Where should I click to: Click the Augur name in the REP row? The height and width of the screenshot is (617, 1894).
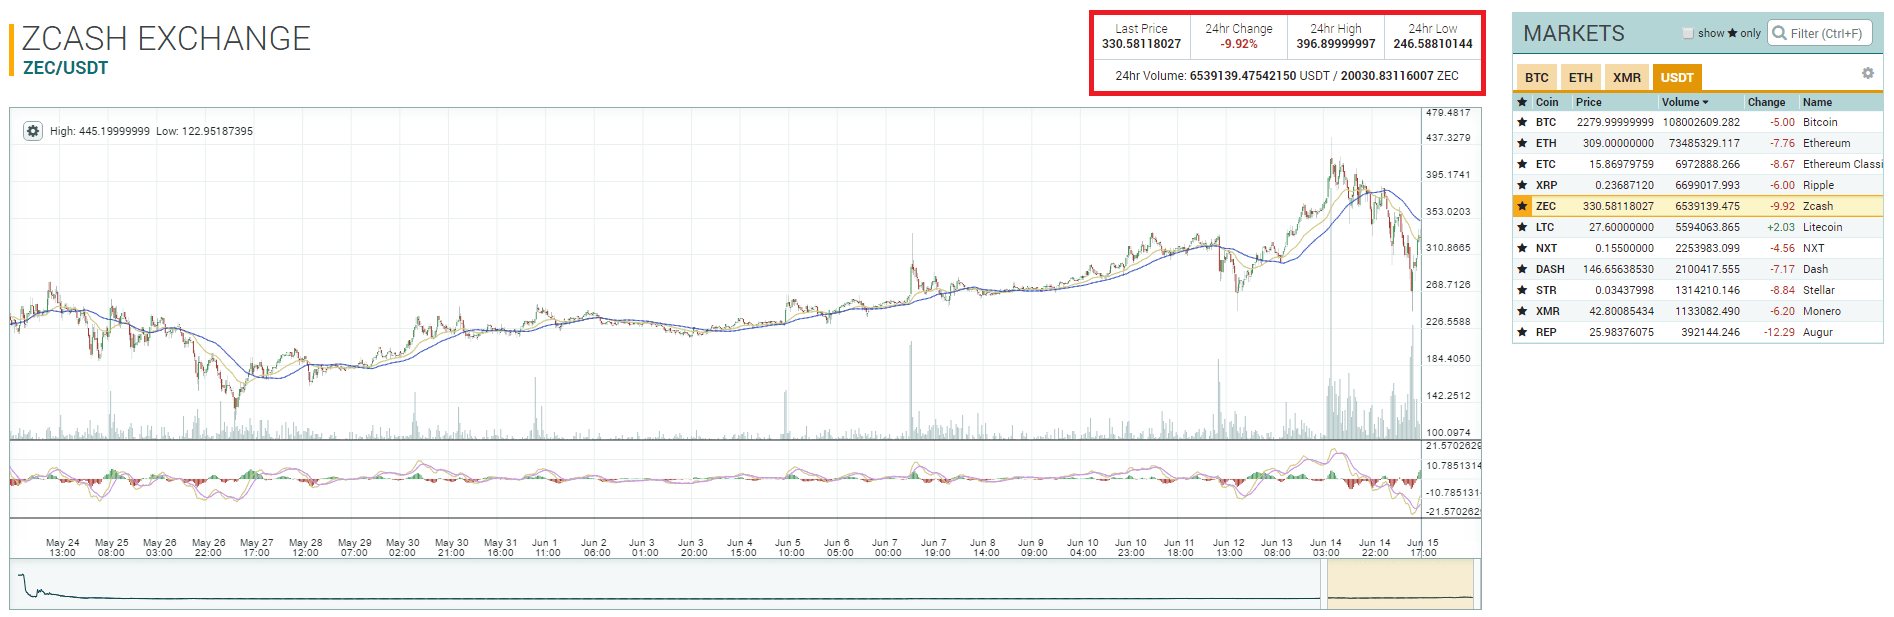point(1818,332)
